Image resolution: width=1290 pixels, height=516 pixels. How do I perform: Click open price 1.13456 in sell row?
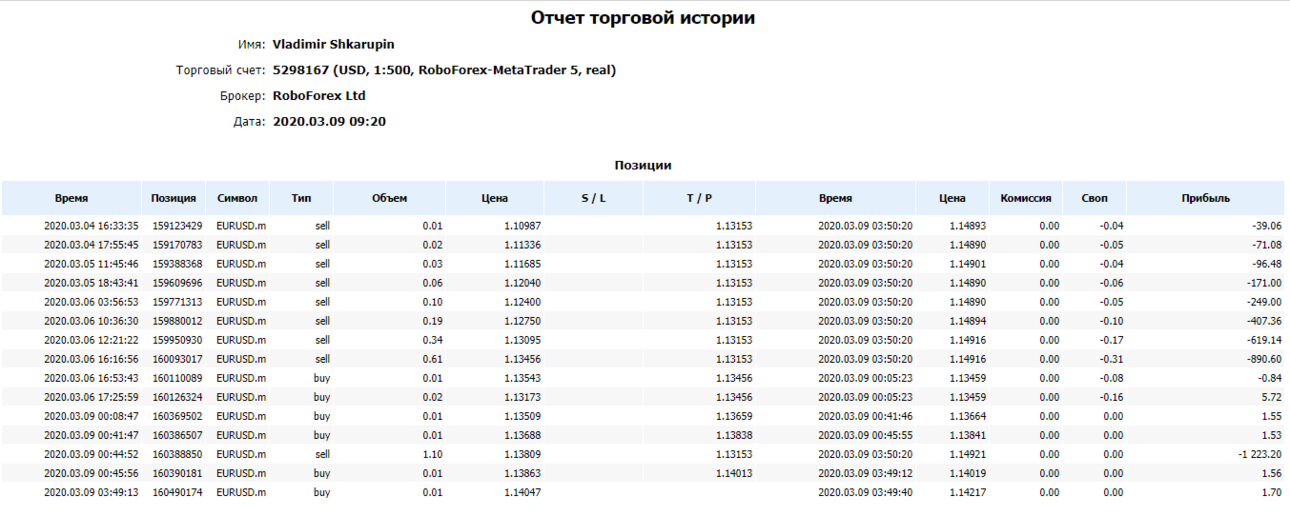pos(522,359)
